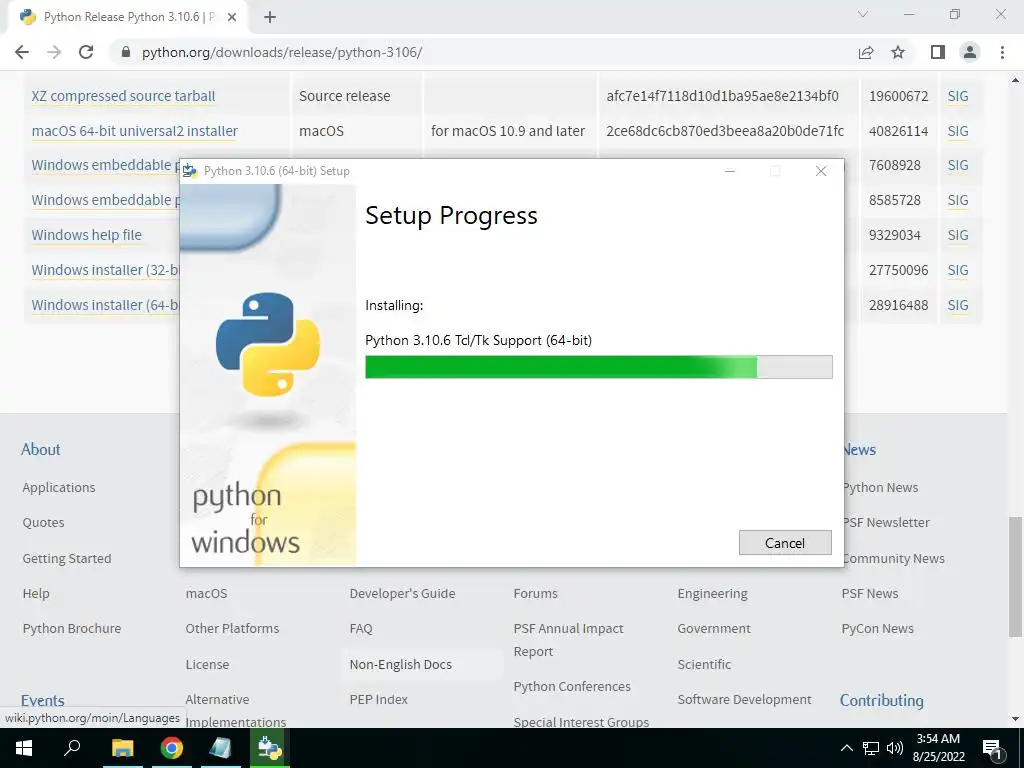Share this page using the share icon
1024x768 pixels.
coord(866,52)
